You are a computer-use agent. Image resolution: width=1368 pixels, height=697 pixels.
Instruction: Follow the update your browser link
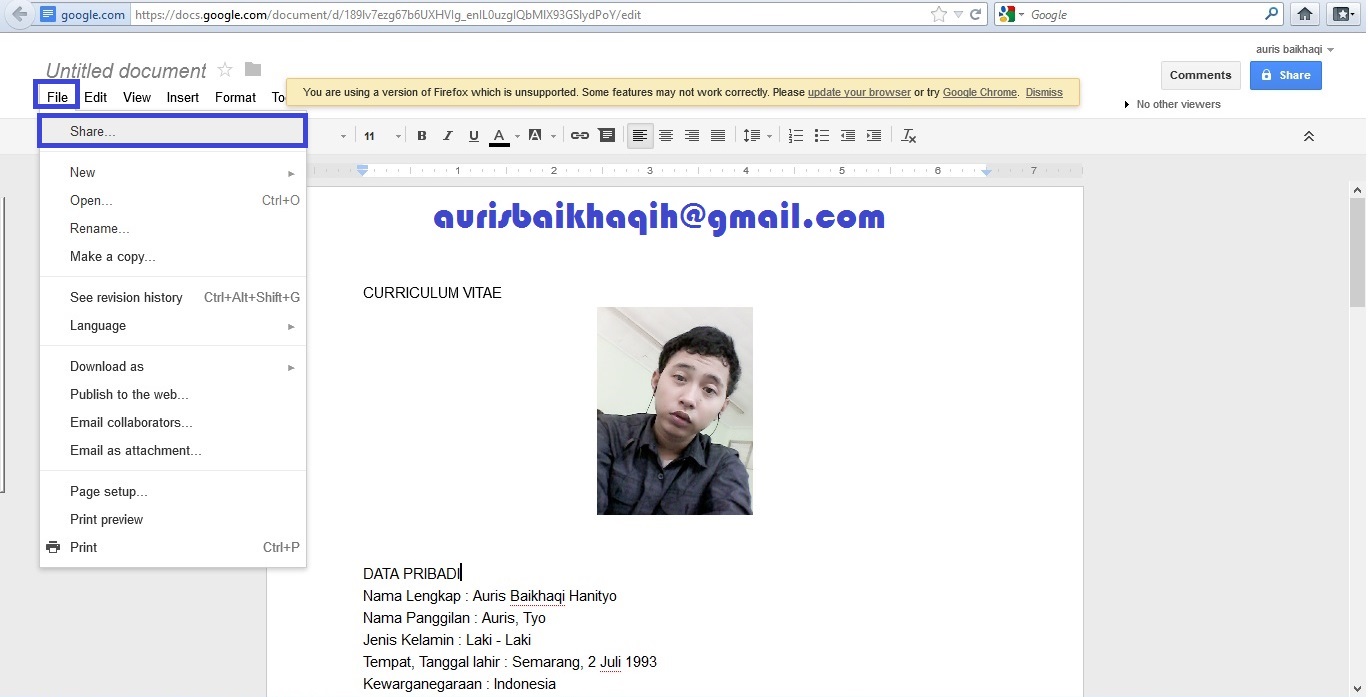(858, 92)
